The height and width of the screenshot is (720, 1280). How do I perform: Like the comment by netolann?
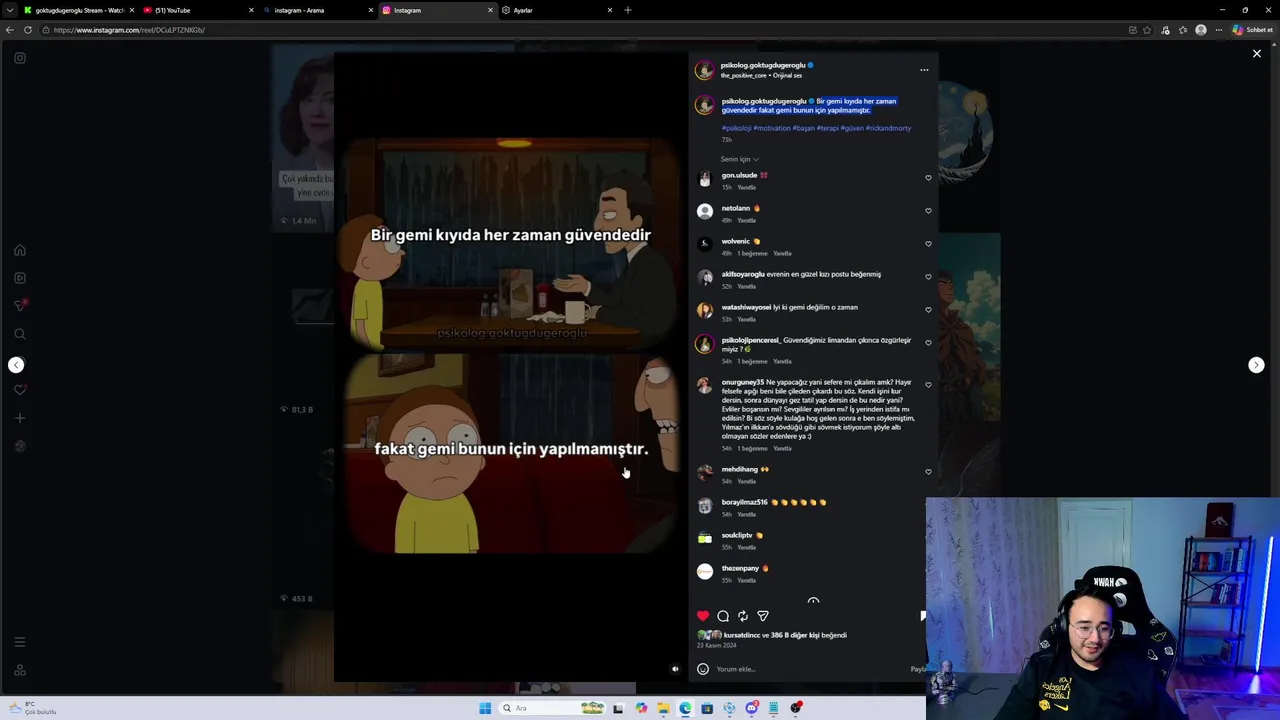click(x=928, y=211)
